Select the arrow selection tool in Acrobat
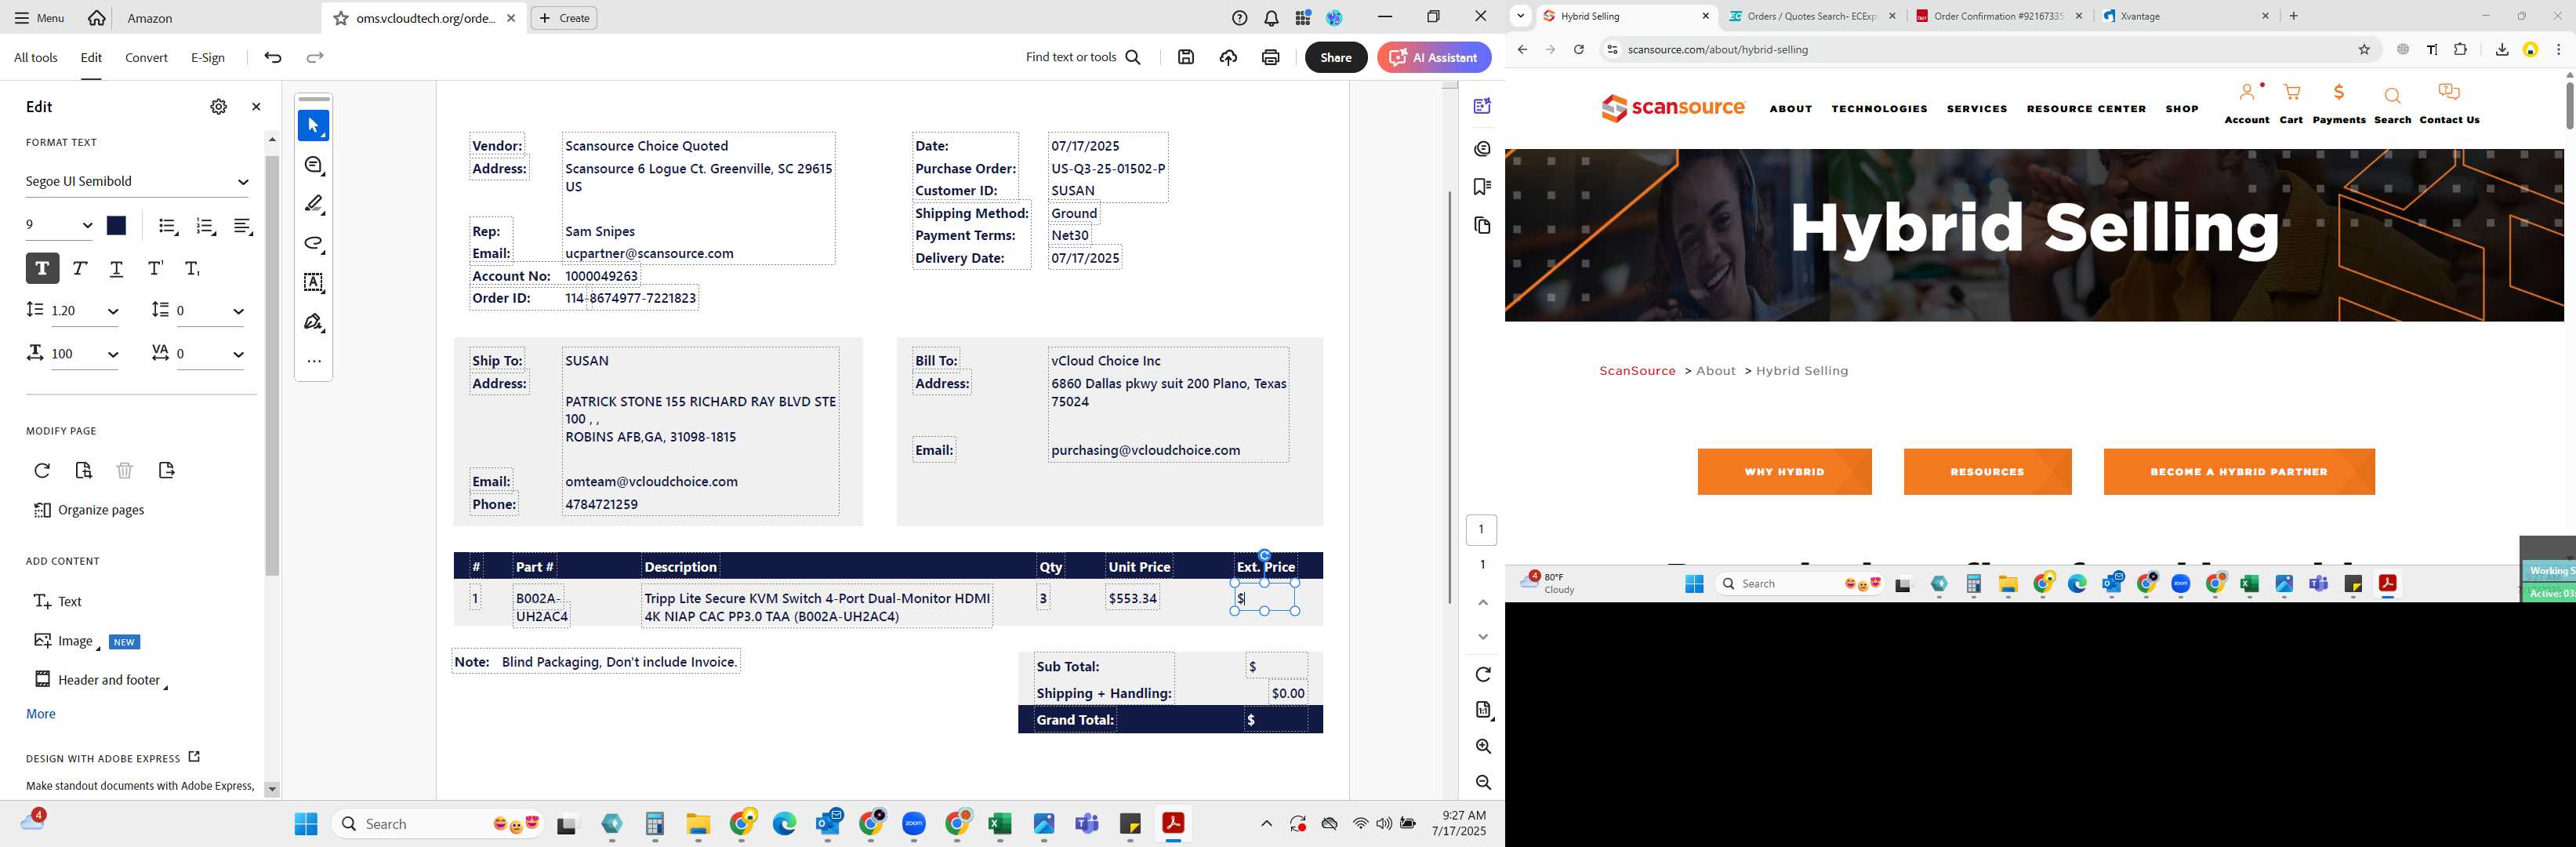 [x=313, y=126]
